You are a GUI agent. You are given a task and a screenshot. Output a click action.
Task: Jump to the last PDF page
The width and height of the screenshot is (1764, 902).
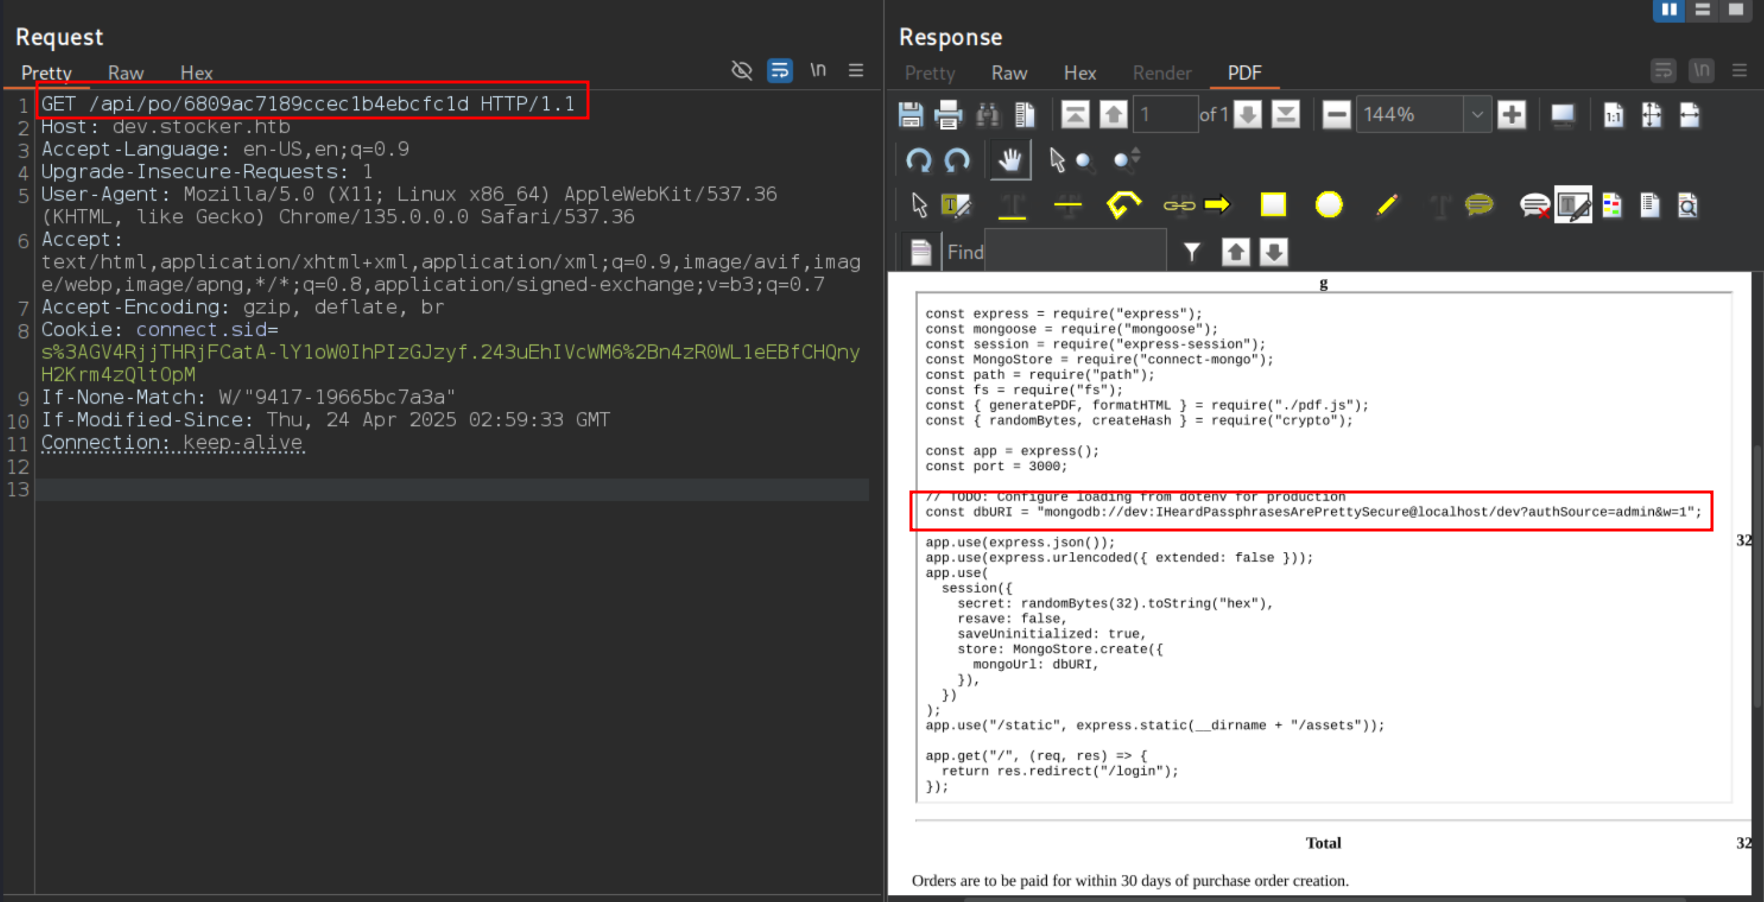pyautogui.click(x=1286, y=114)
